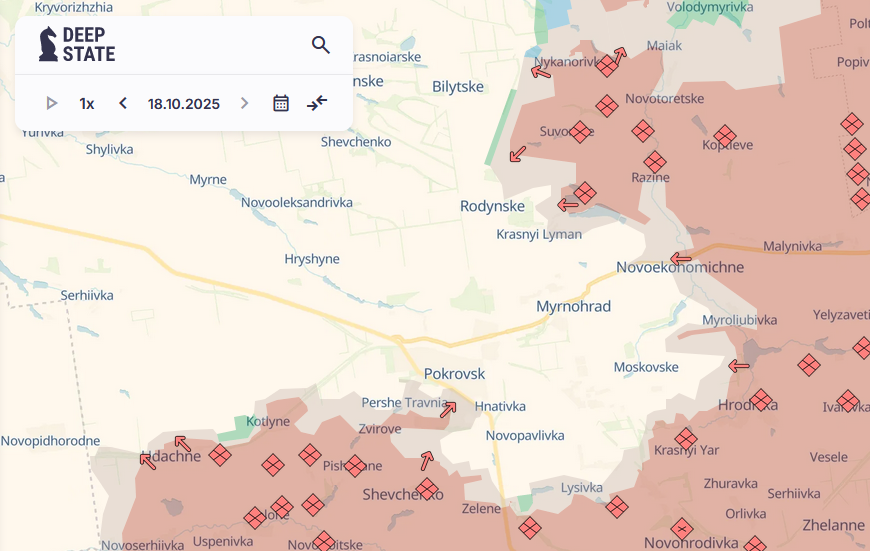Click the Novoekonomichne label

680,267
